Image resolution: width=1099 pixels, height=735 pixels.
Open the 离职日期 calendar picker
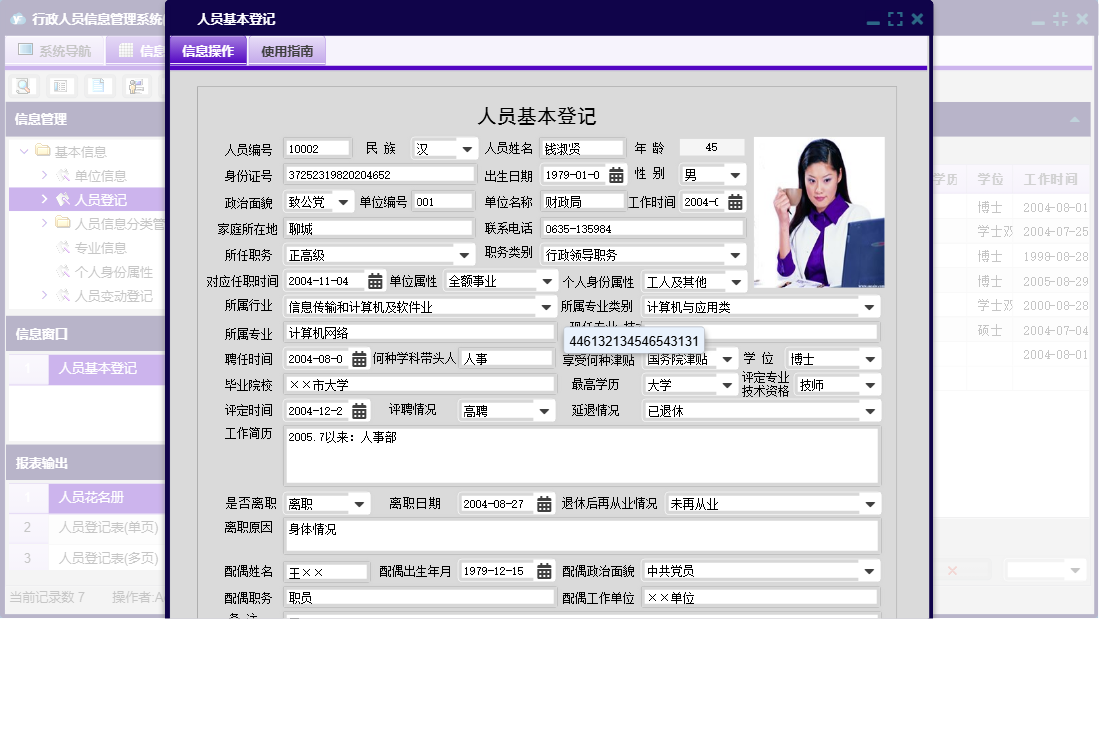[x=543, y=504]
